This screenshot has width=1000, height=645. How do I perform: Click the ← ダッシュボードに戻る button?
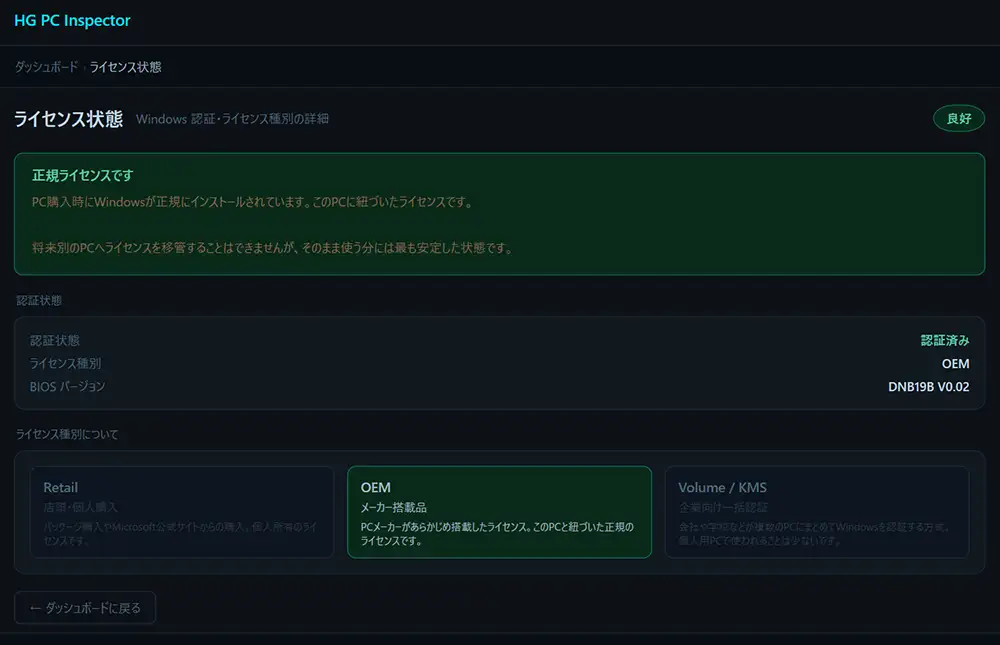85,608
